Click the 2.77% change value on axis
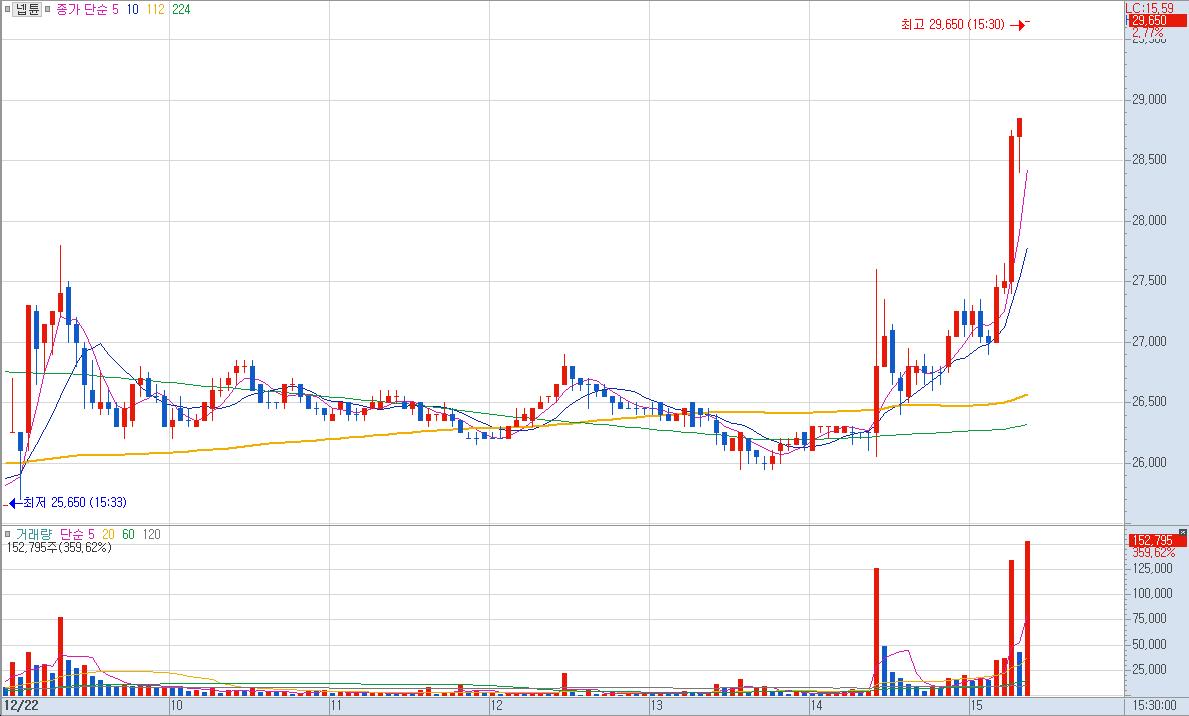 point(1147,33)
